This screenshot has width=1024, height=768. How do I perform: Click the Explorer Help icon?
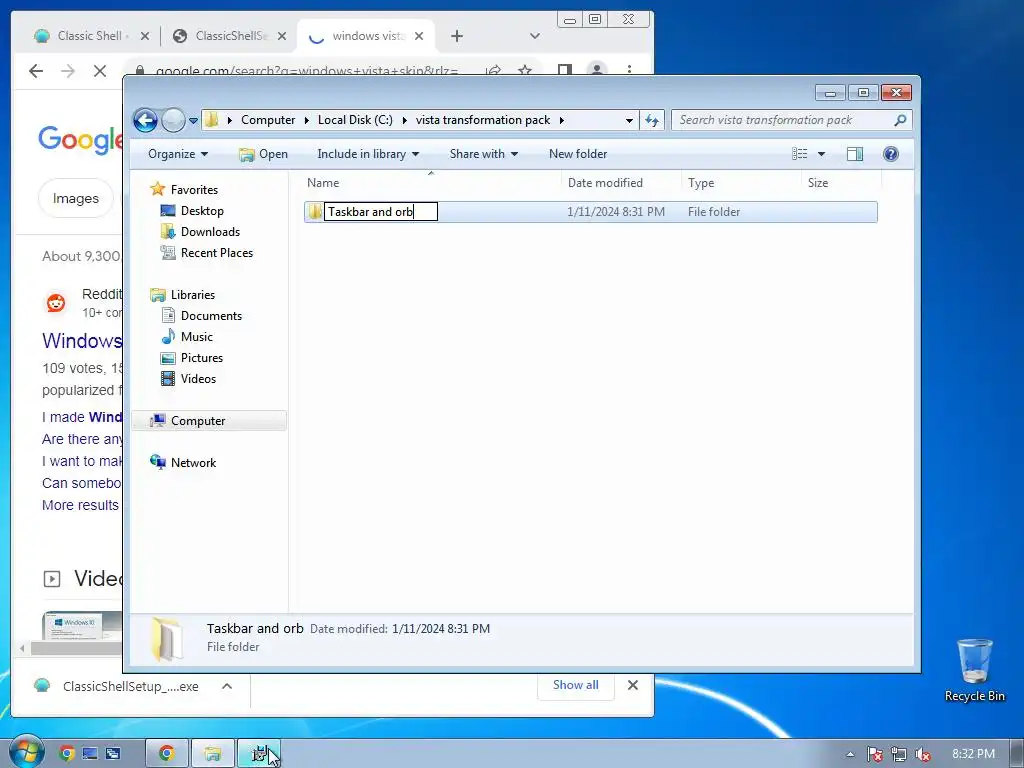tap(891, 154)
